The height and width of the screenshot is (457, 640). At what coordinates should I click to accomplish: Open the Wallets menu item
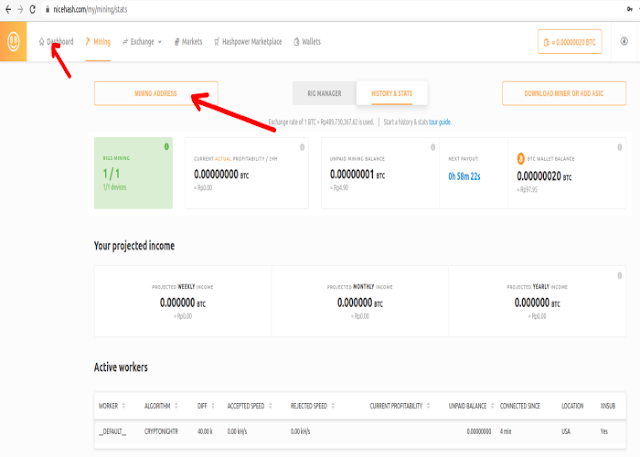tap(307, 42)
